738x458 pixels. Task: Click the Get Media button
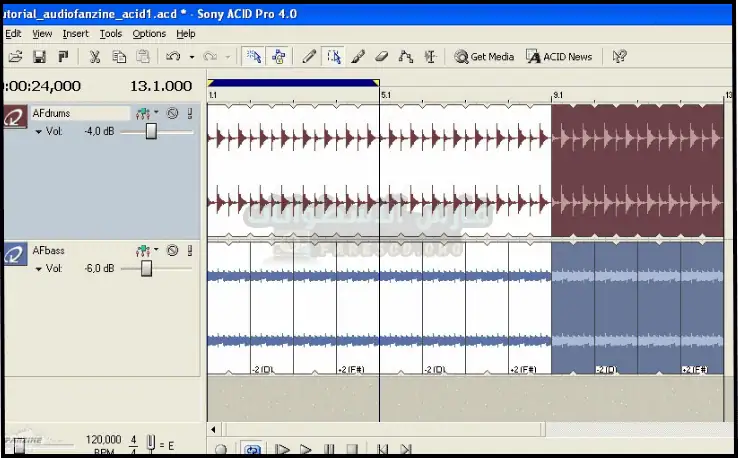484,57
